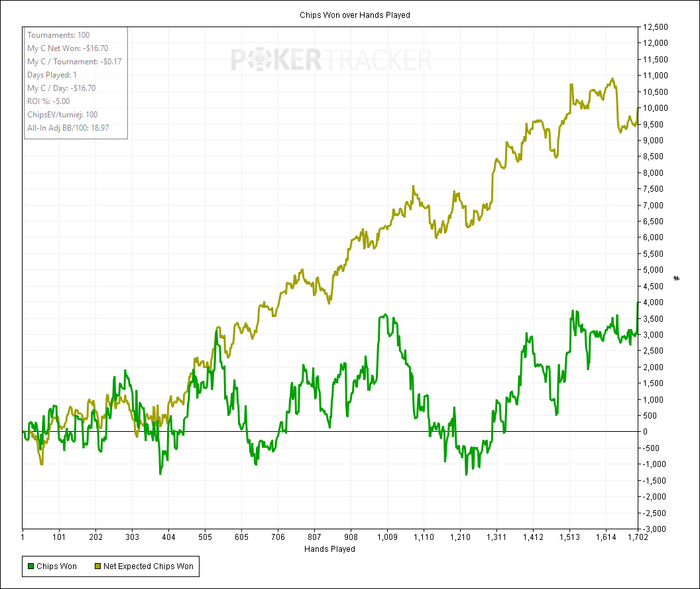Viewport: 700px width, 589px height.
Task: Select the Net Expected Chips Won label
Action: click(148, 566)
